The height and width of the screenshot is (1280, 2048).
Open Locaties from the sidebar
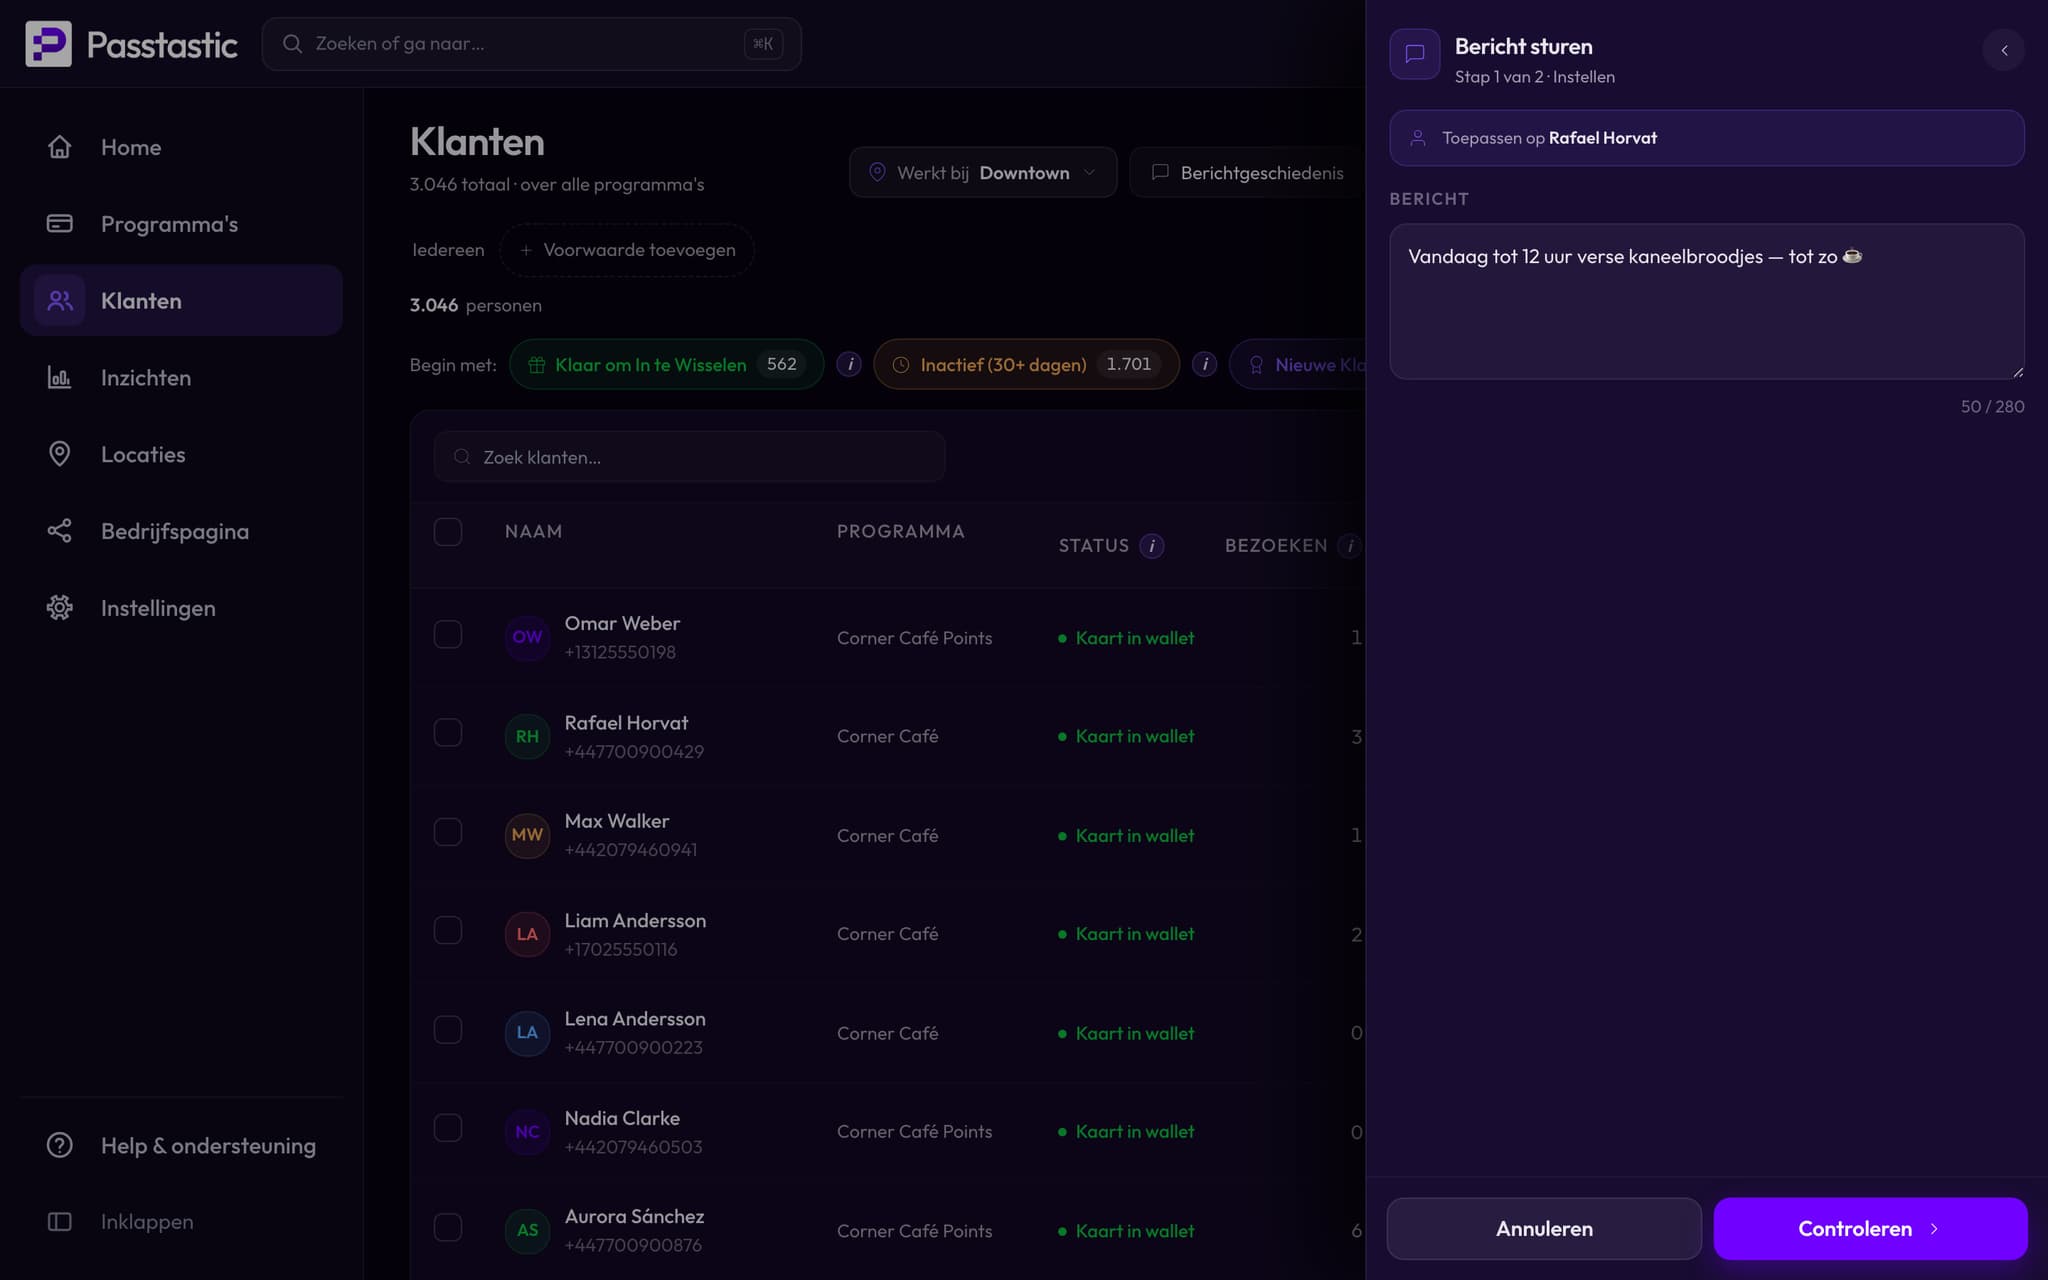(x=181, y=454)
